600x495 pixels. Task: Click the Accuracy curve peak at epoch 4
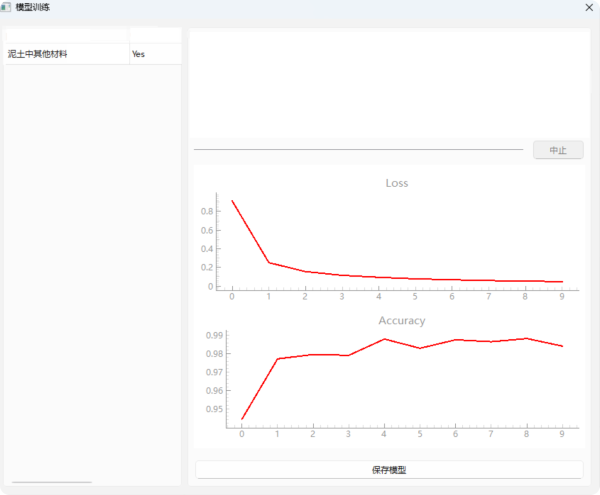point(385,339)
